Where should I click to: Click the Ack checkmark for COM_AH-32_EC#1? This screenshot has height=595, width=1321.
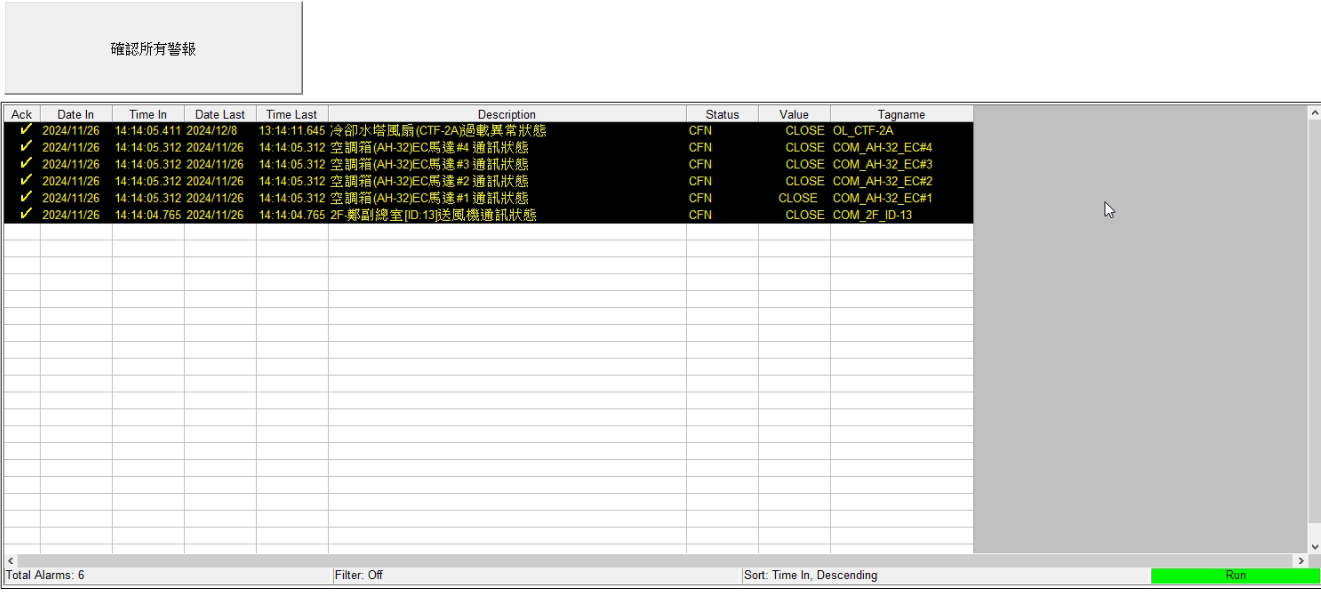tap(25, 198)
